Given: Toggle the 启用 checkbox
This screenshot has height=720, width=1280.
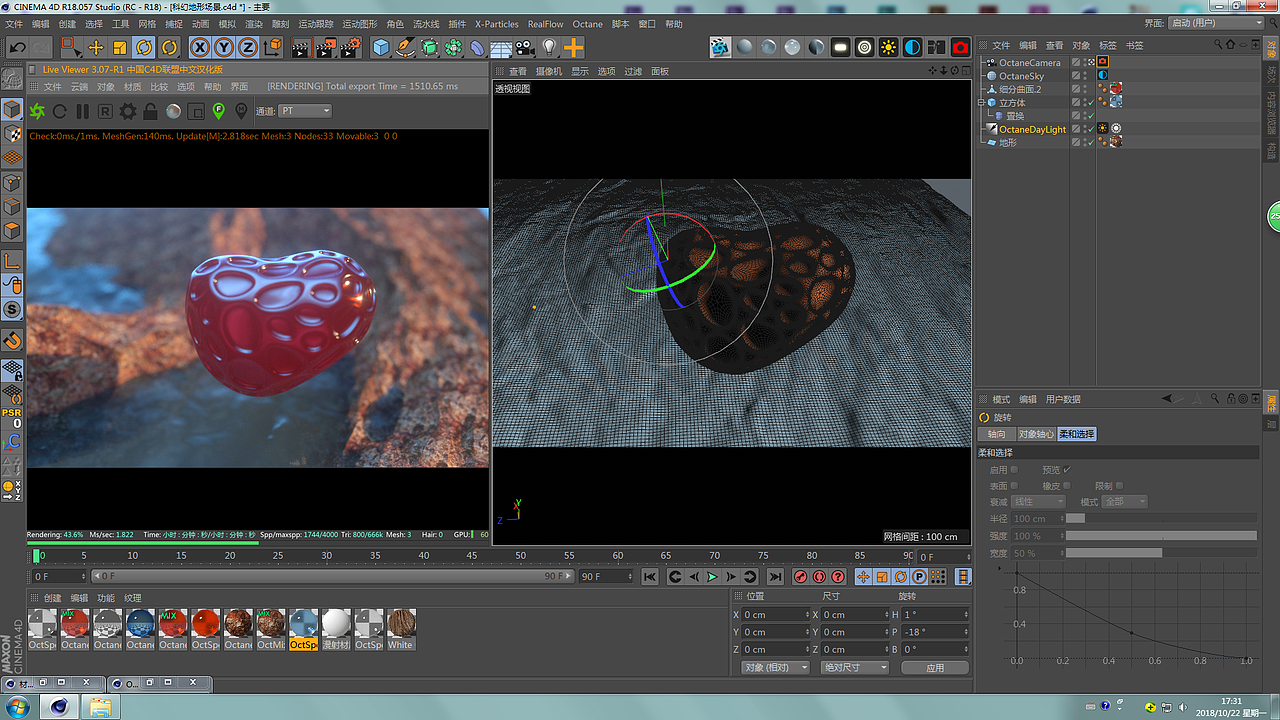Looking at the screenshot, I should tap(1014, 469).
